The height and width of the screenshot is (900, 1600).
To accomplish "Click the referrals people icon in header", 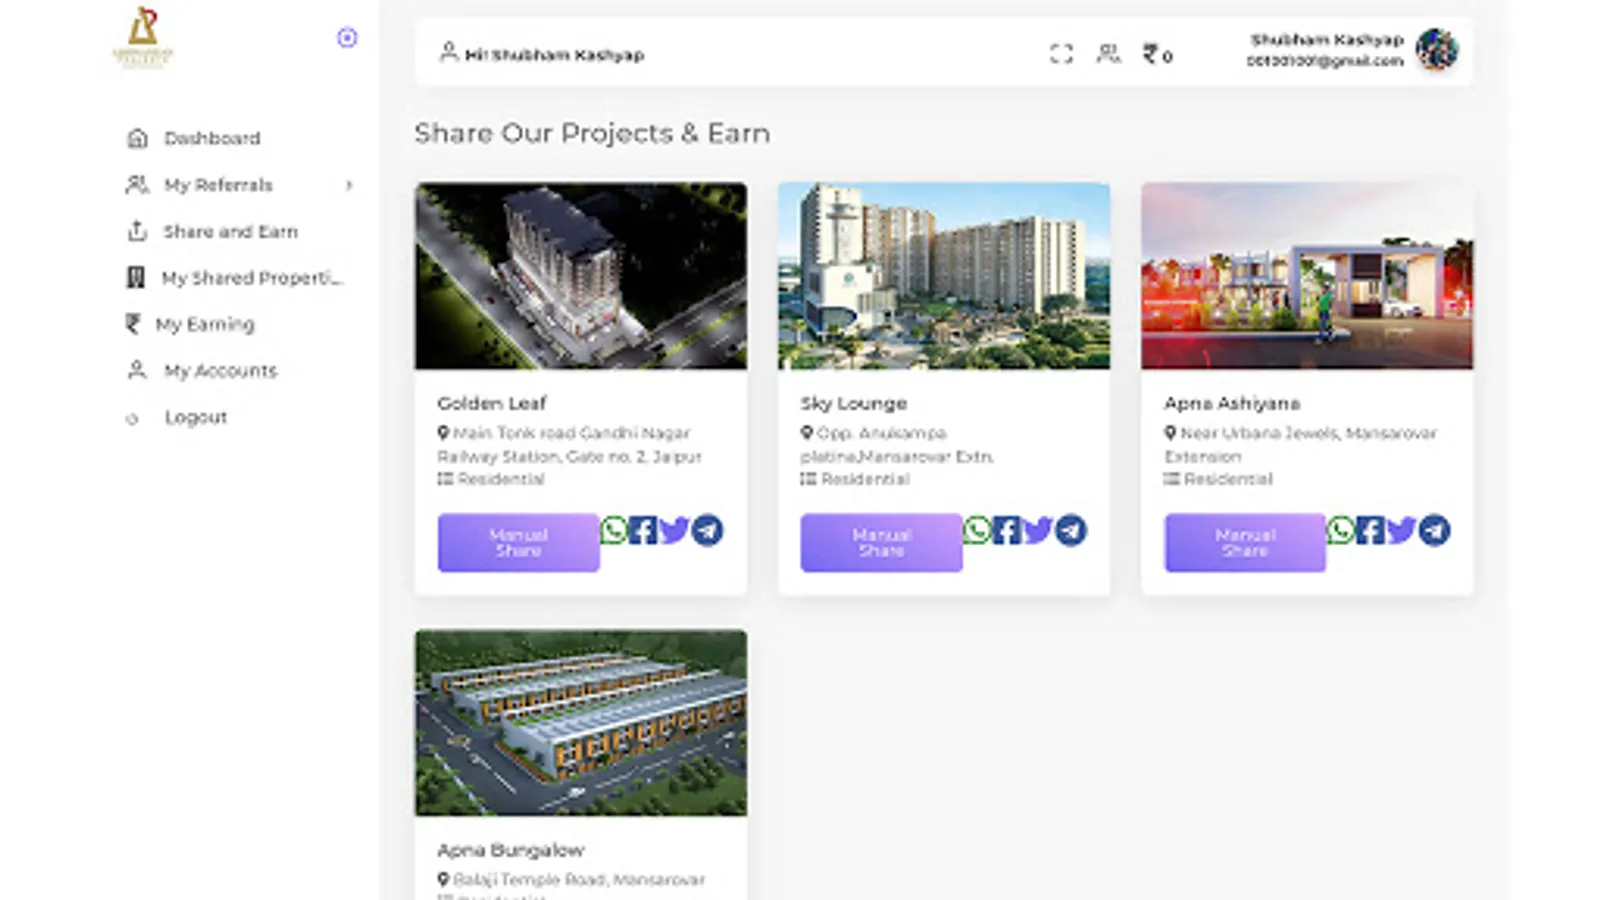I will point(1108,53).
